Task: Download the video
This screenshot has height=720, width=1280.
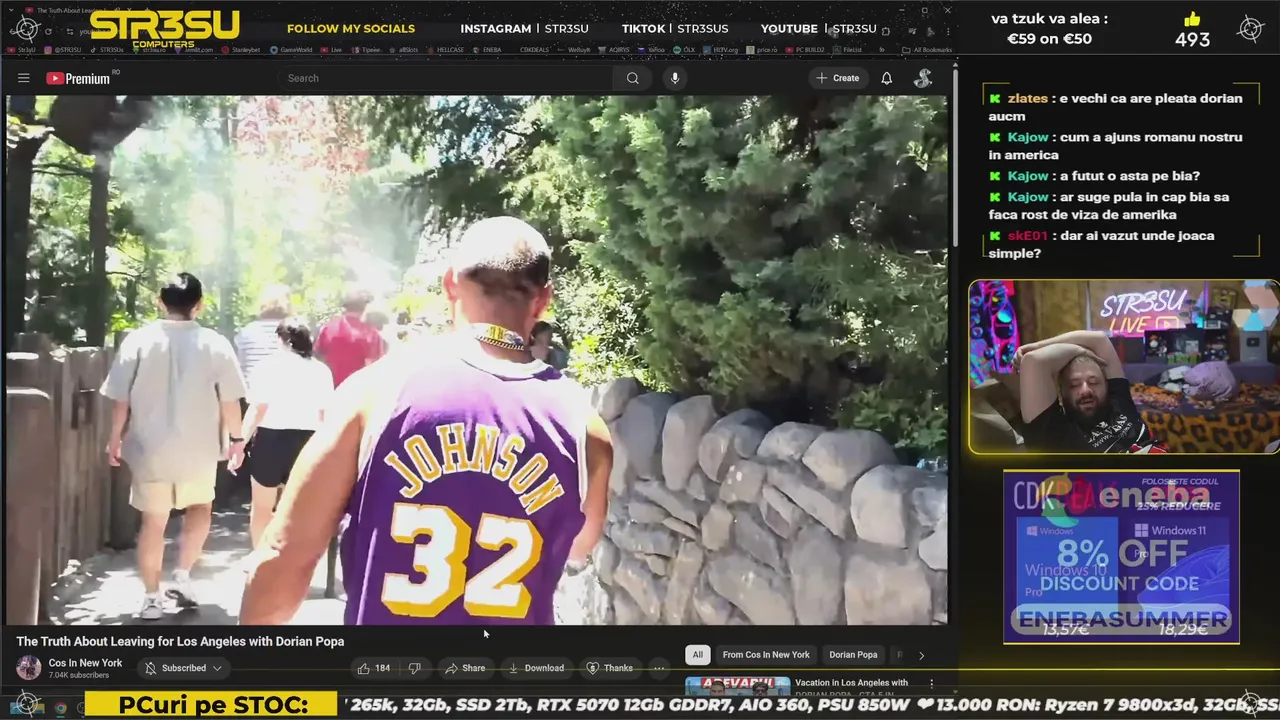Action: 536,668
